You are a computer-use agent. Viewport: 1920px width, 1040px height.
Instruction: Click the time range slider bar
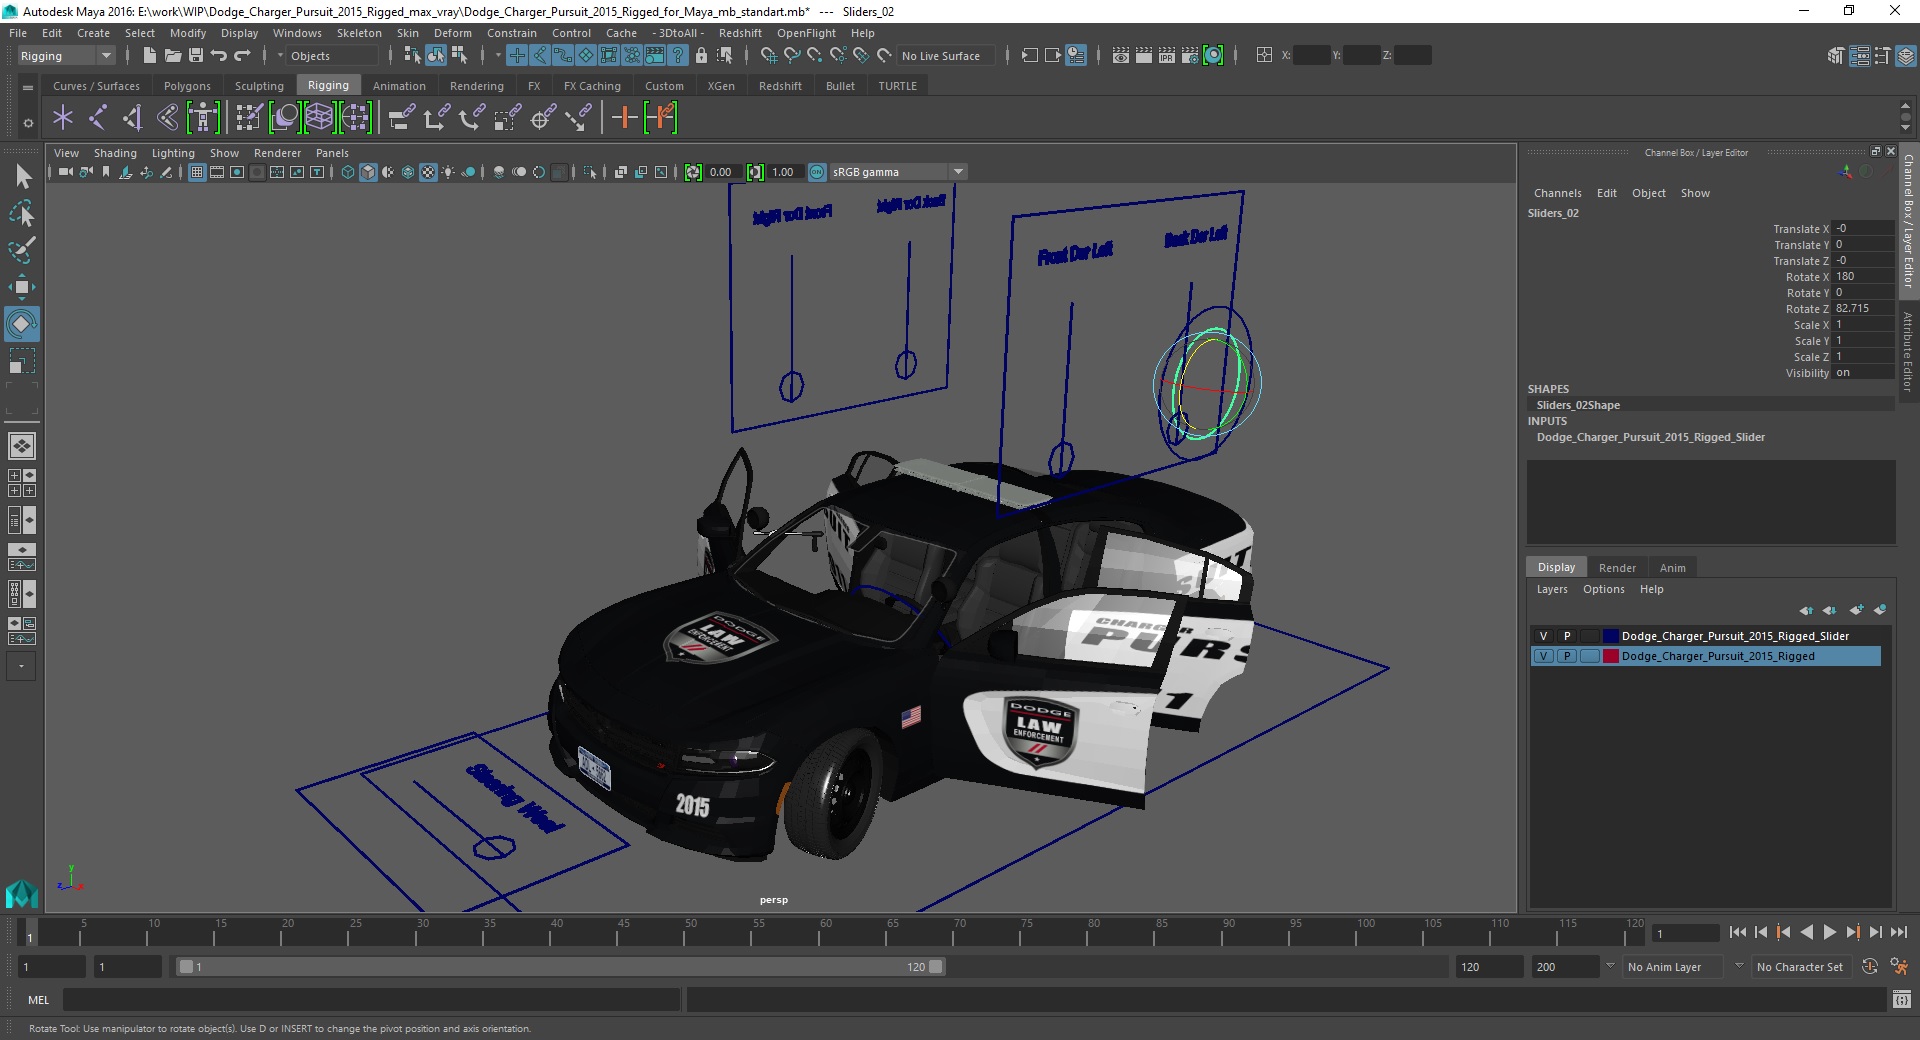point(560,967)
